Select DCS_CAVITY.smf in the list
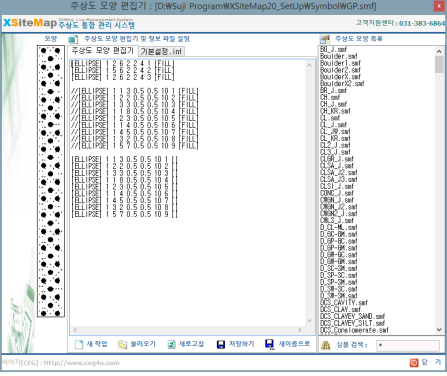The height and width of the screenshot is (376, 447). (x=344, y=302)
